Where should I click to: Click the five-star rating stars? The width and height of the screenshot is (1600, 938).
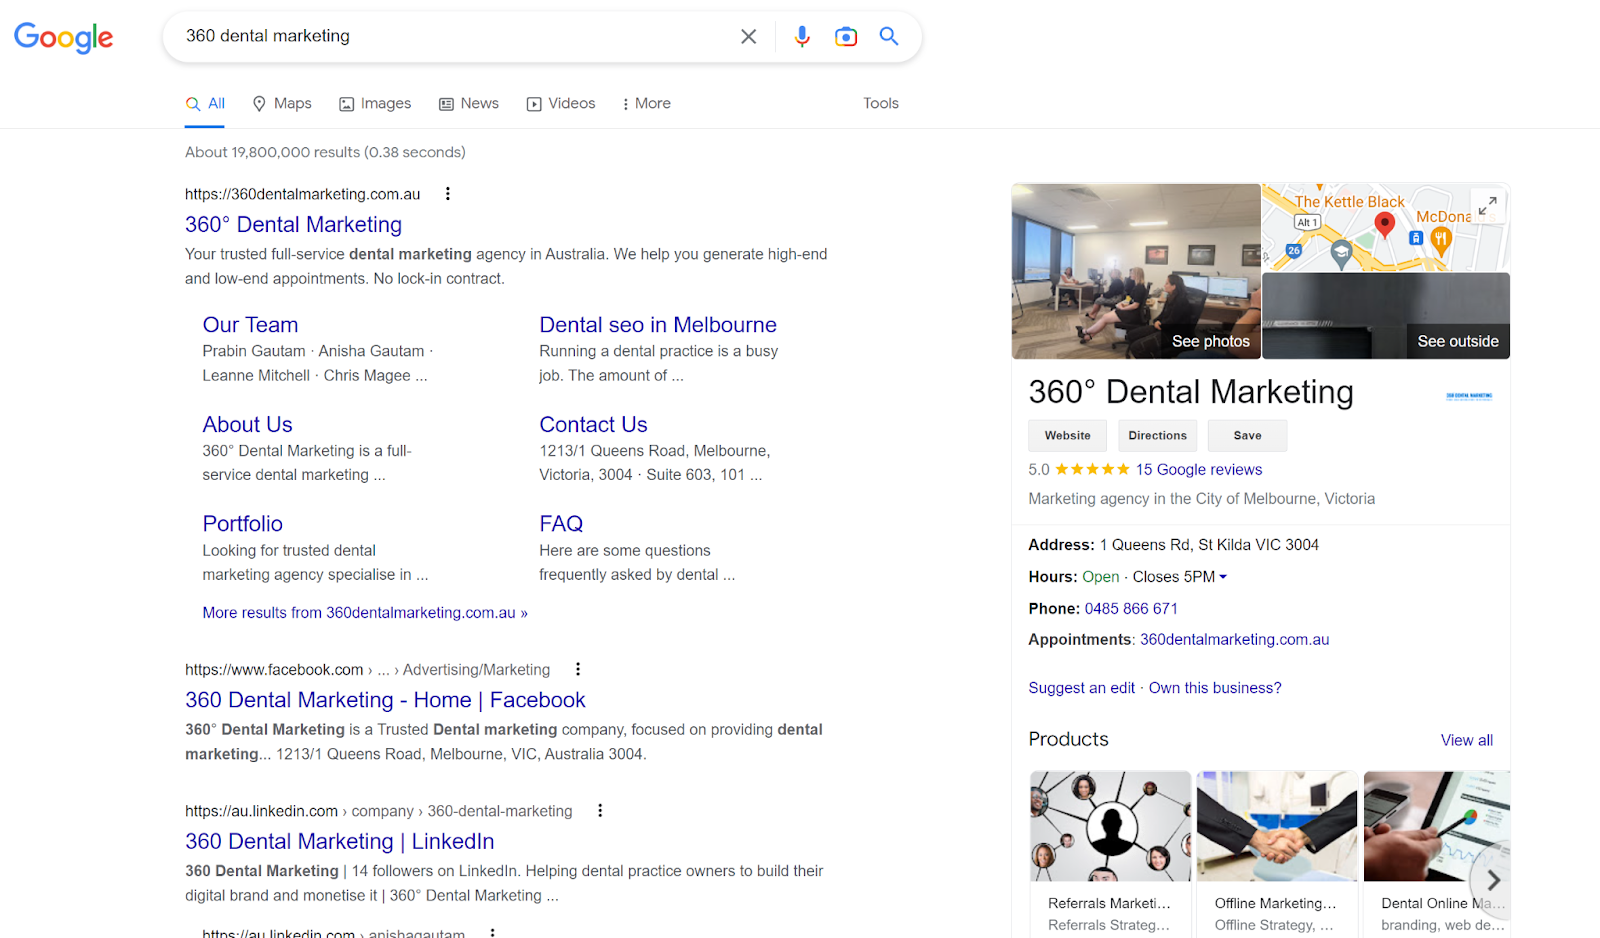point(1092,469)
